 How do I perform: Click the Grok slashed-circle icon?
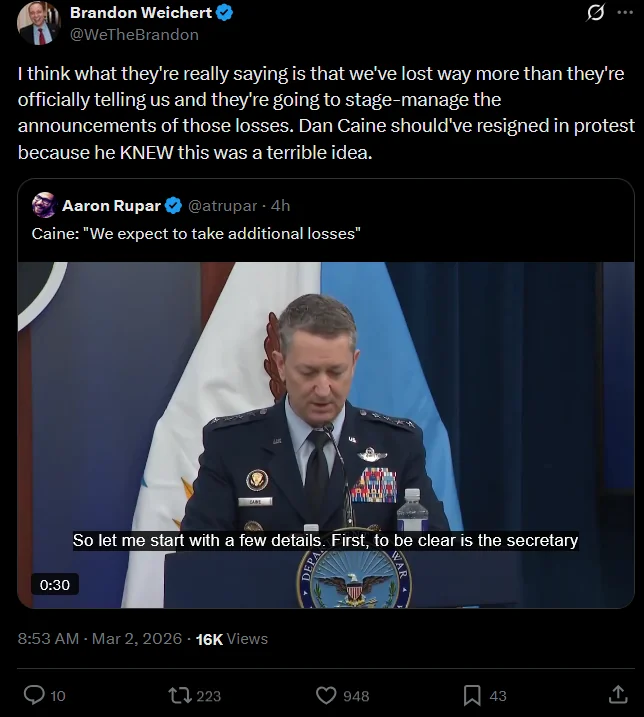coord(595,13)
